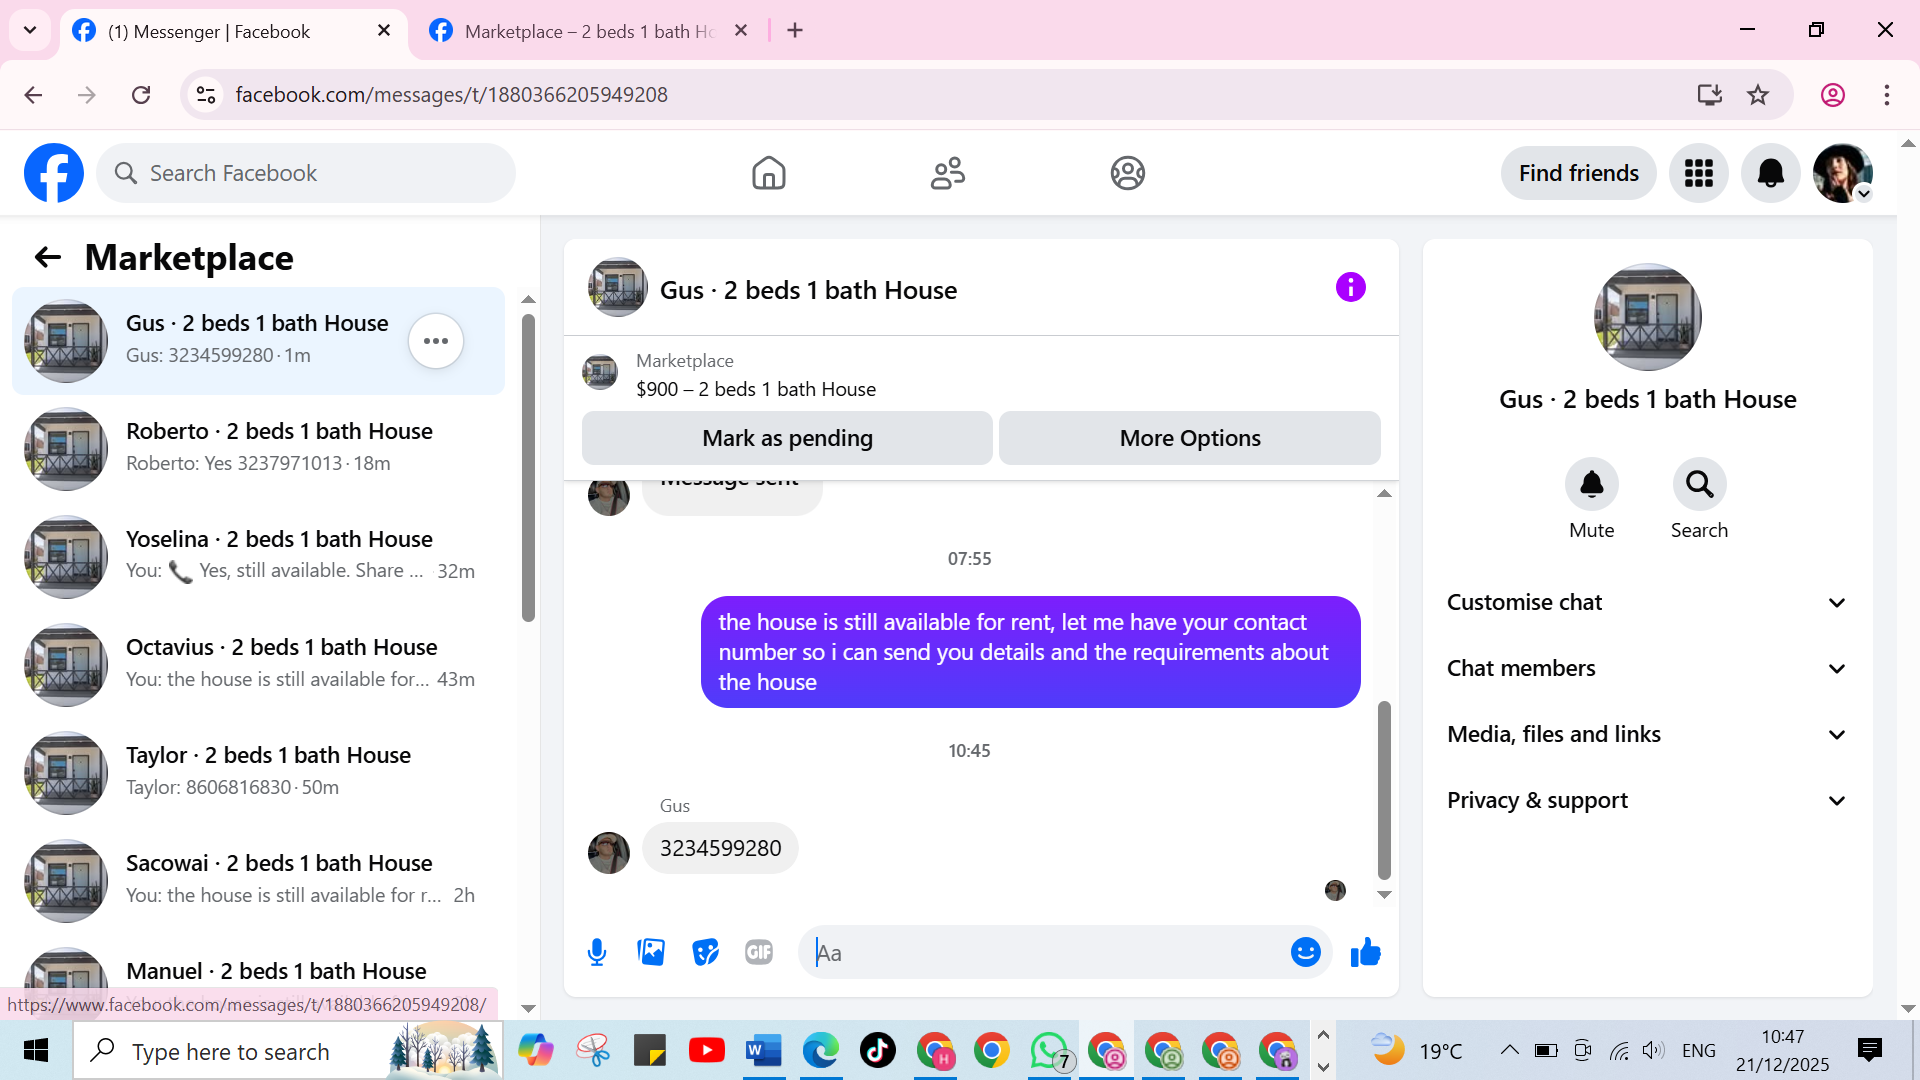This screenshot has height=1080, width=1920.
Task: Click the Facebook logo icon
Action: coord(54,173)
